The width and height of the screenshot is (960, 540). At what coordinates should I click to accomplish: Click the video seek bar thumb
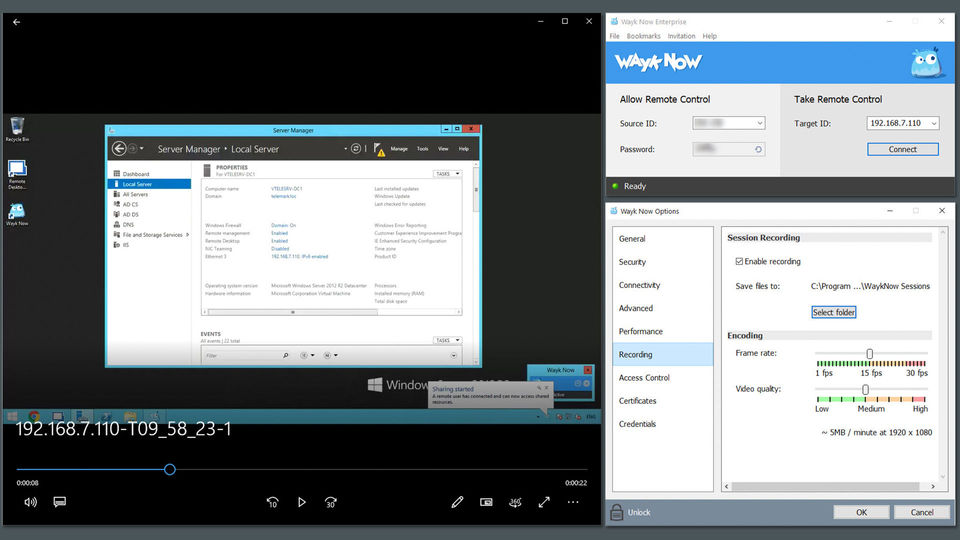tap(170, 470)
